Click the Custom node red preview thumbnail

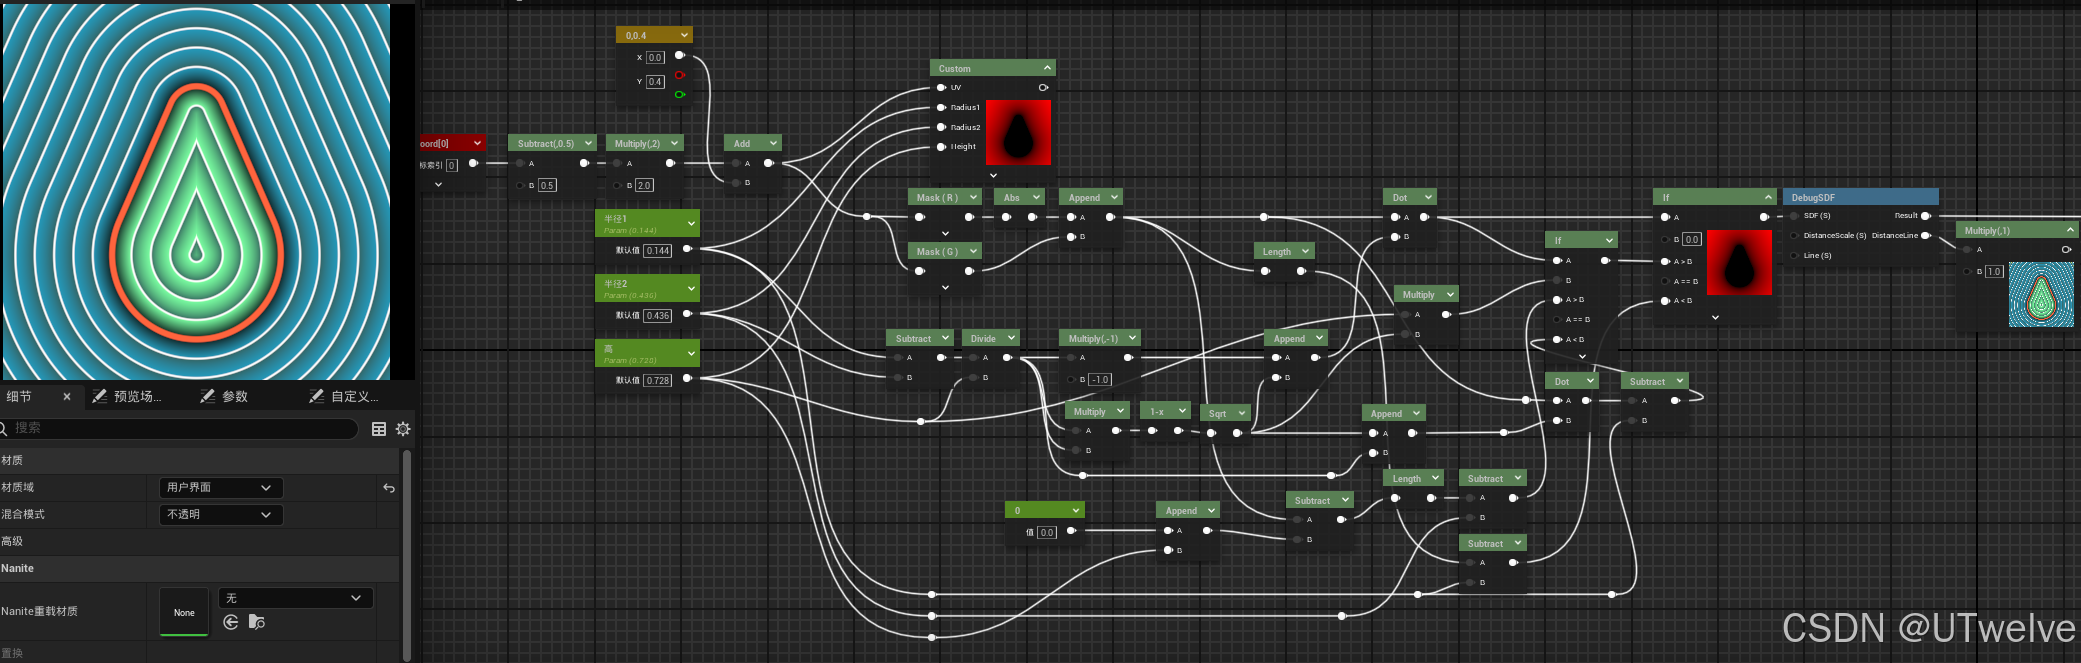[x=1018, y=132]
